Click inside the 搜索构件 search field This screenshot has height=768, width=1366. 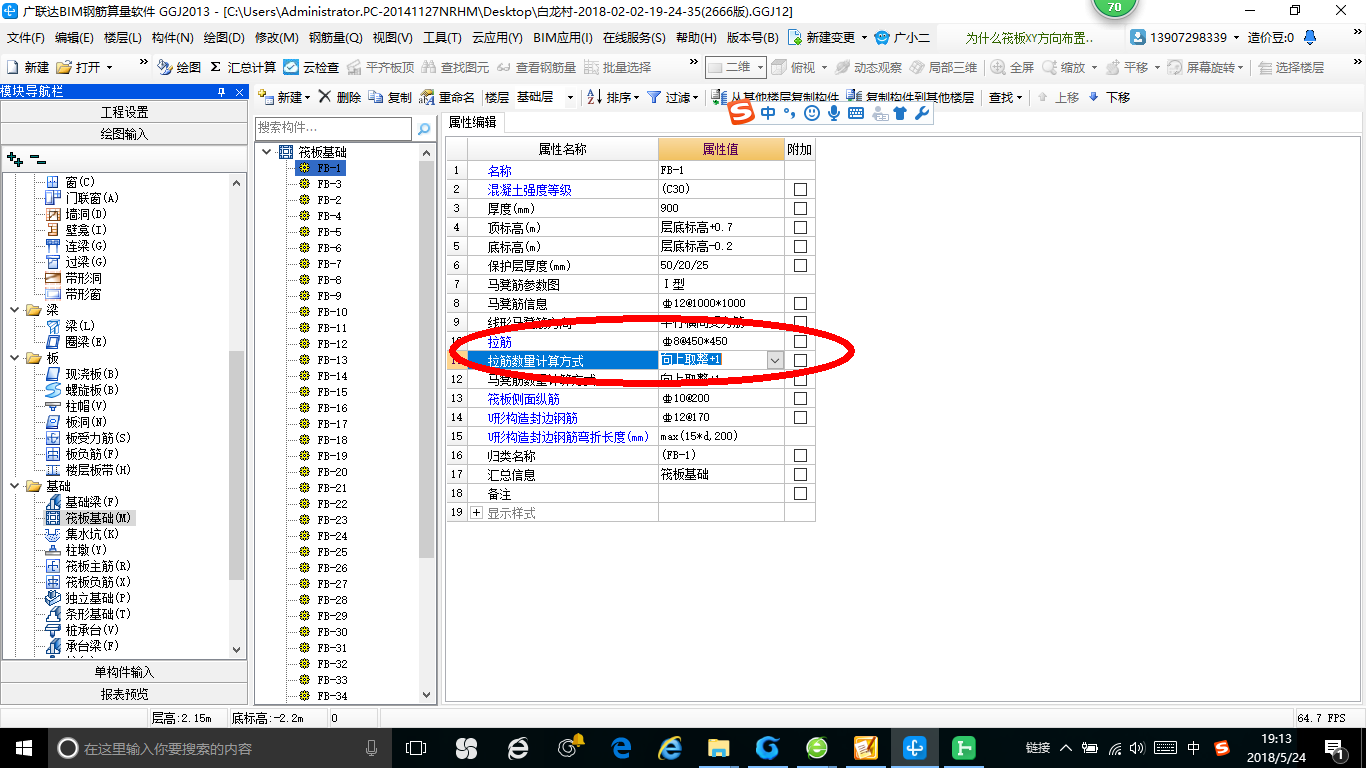[x=333, y=128]
